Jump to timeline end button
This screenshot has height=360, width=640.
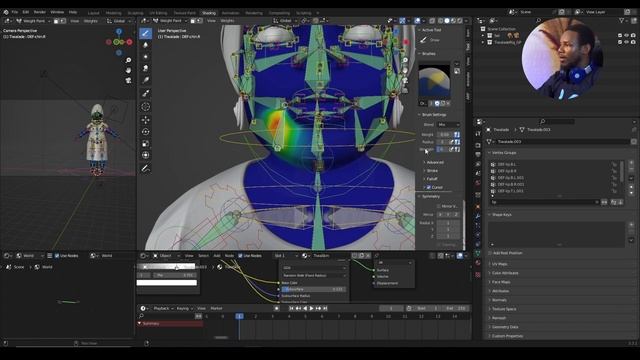click(325, 309)
